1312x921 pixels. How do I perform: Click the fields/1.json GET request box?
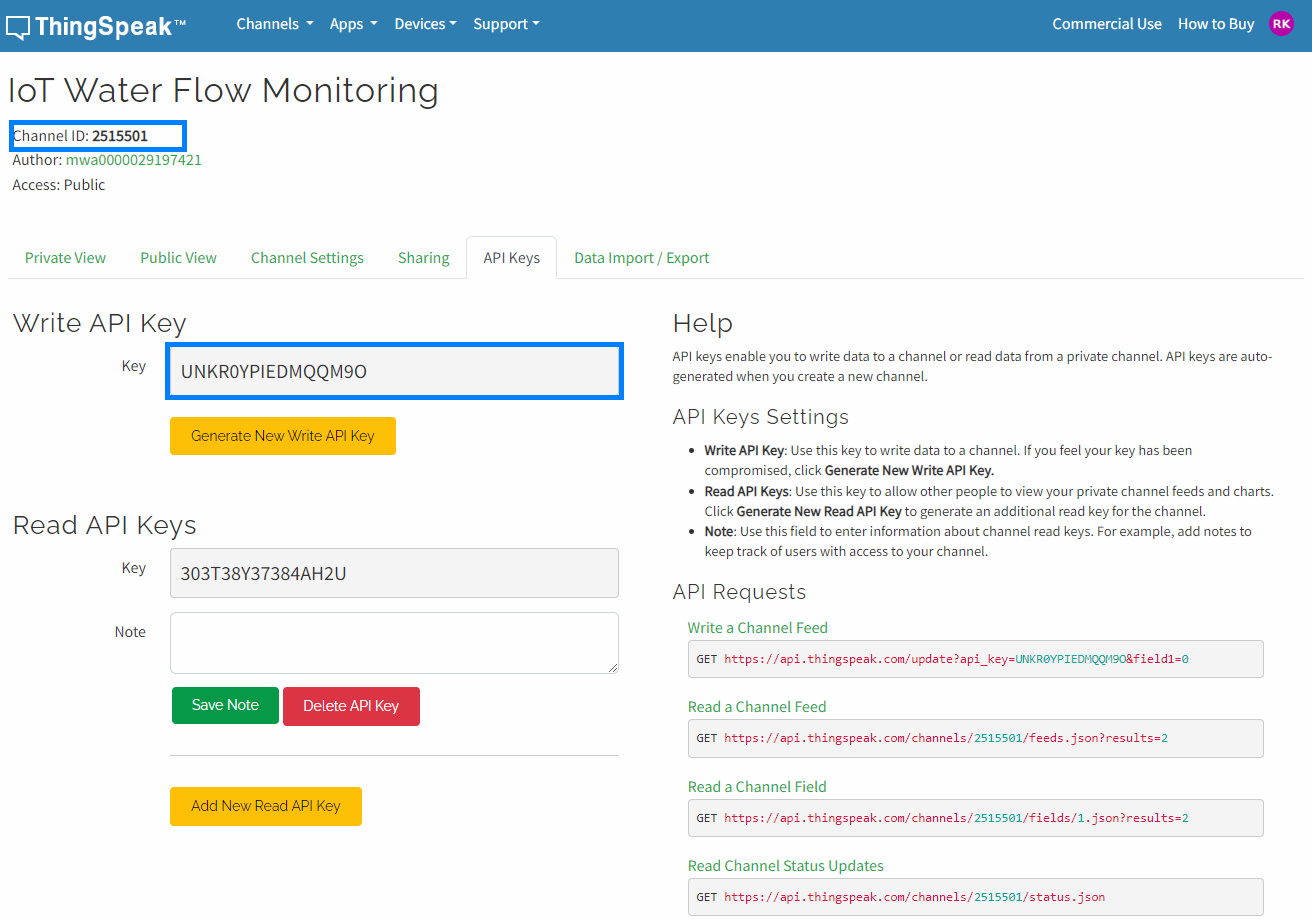(976, 818)
